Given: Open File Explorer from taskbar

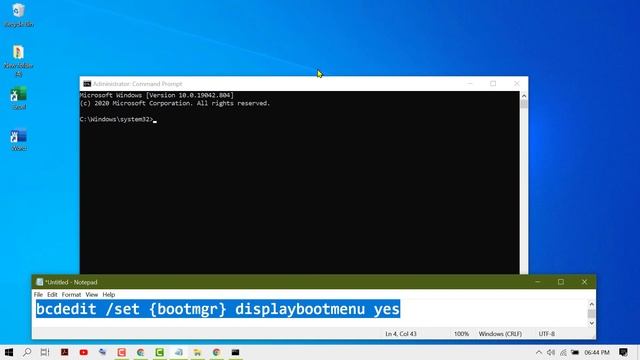Looking at the screenshot, I should (x=198, y=352).
